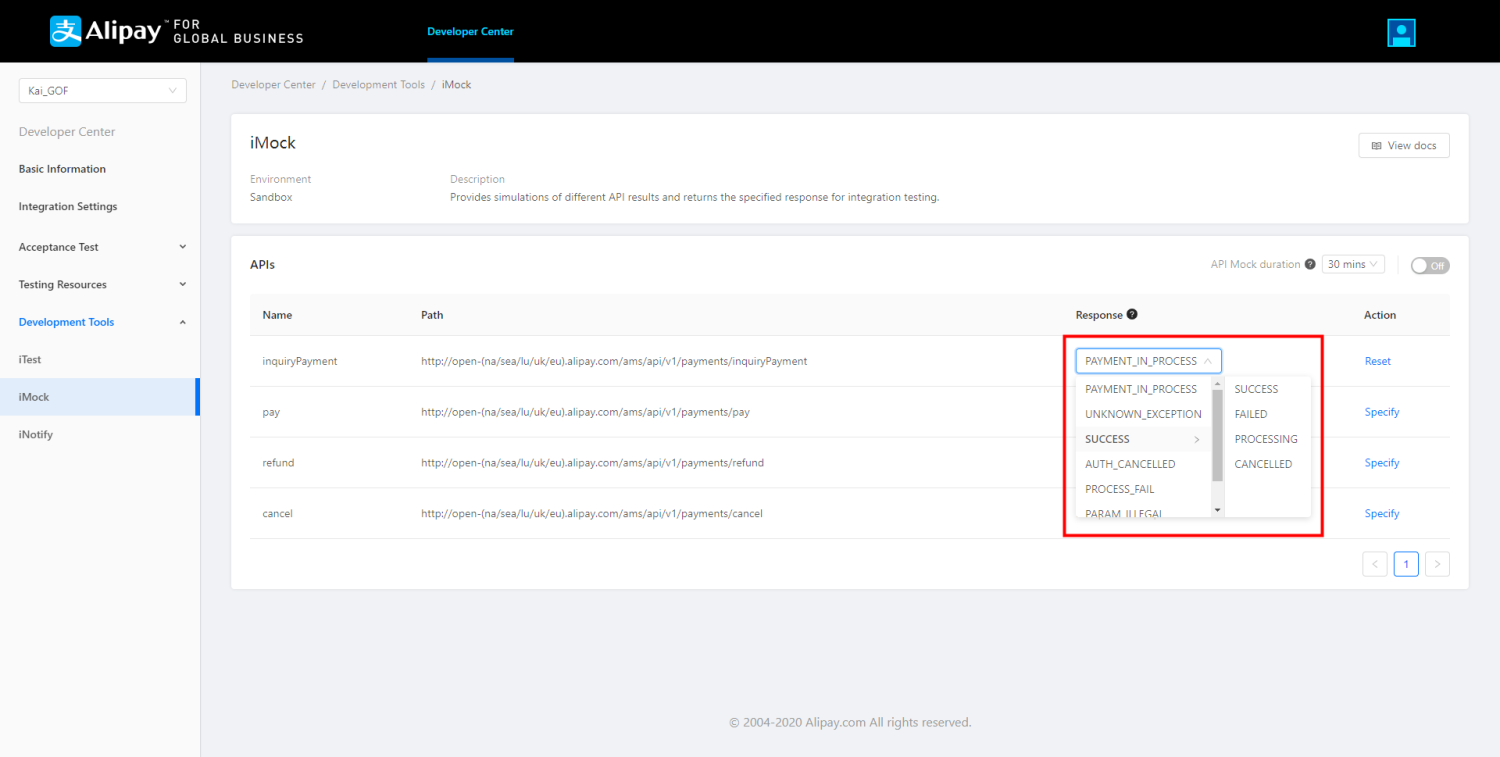The height and width of the screenshot is (757, 1500).
Task: Expand the Testing Resources menu
Action: pyautogui.click(x=182, y=285)
